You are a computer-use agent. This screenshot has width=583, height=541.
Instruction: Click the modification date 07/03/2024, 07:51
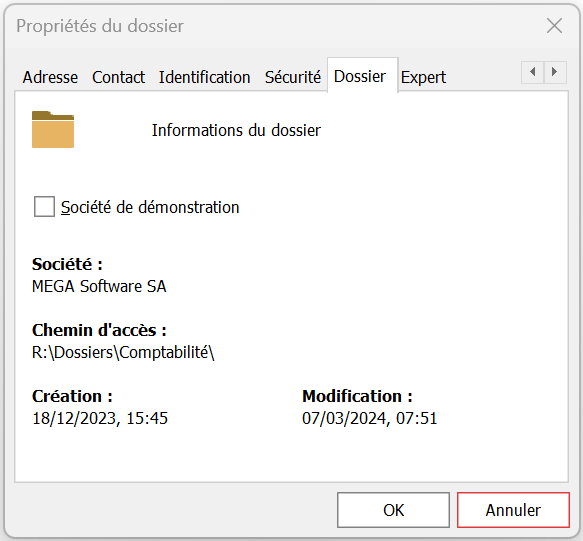tap(370, 418)
